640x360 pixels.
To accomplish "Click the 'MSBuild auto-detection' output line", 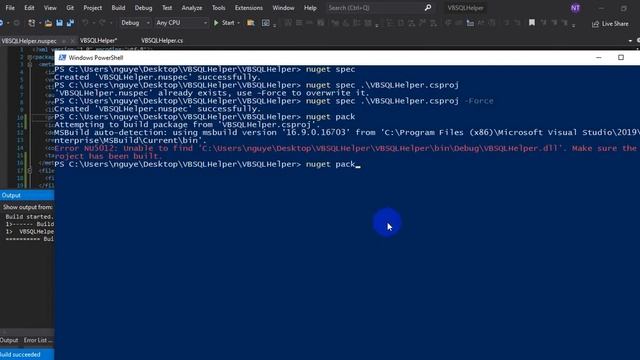I will (x=347, y=133).
